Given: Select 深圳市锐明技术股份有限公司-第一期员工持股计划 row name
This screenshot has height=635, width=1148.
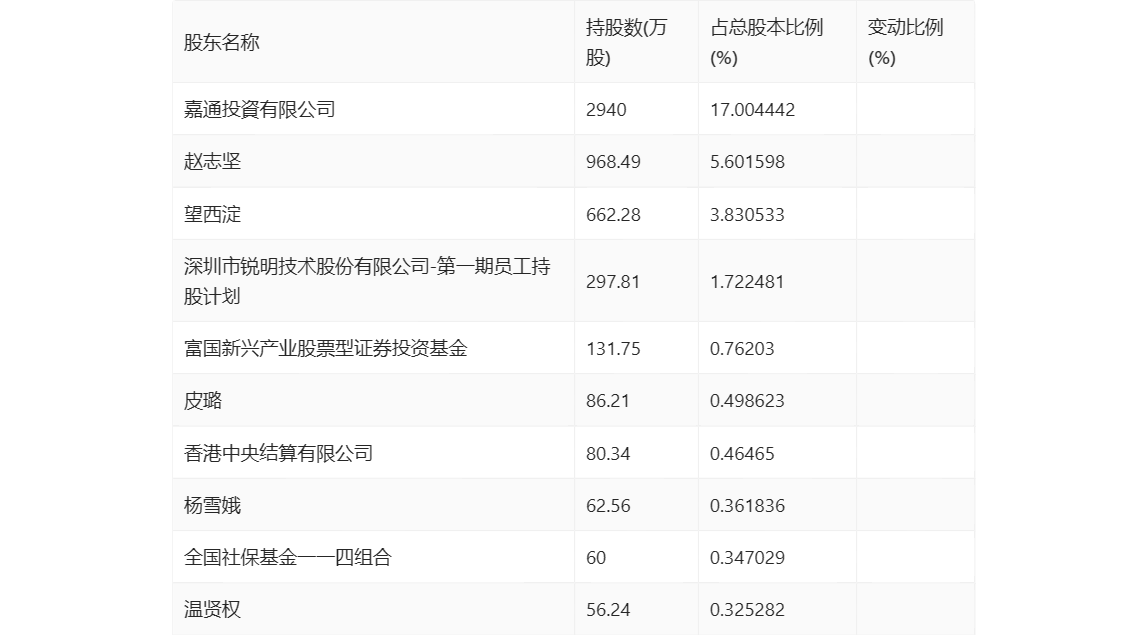Looking at the screenshot, I should tap(367, 281).
